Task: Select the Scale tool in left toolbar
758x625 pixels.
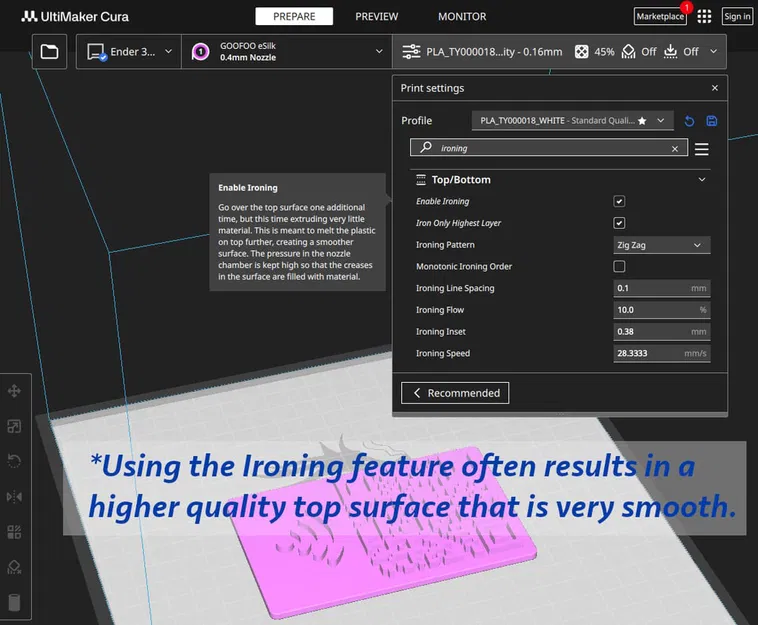Action: 14,426
